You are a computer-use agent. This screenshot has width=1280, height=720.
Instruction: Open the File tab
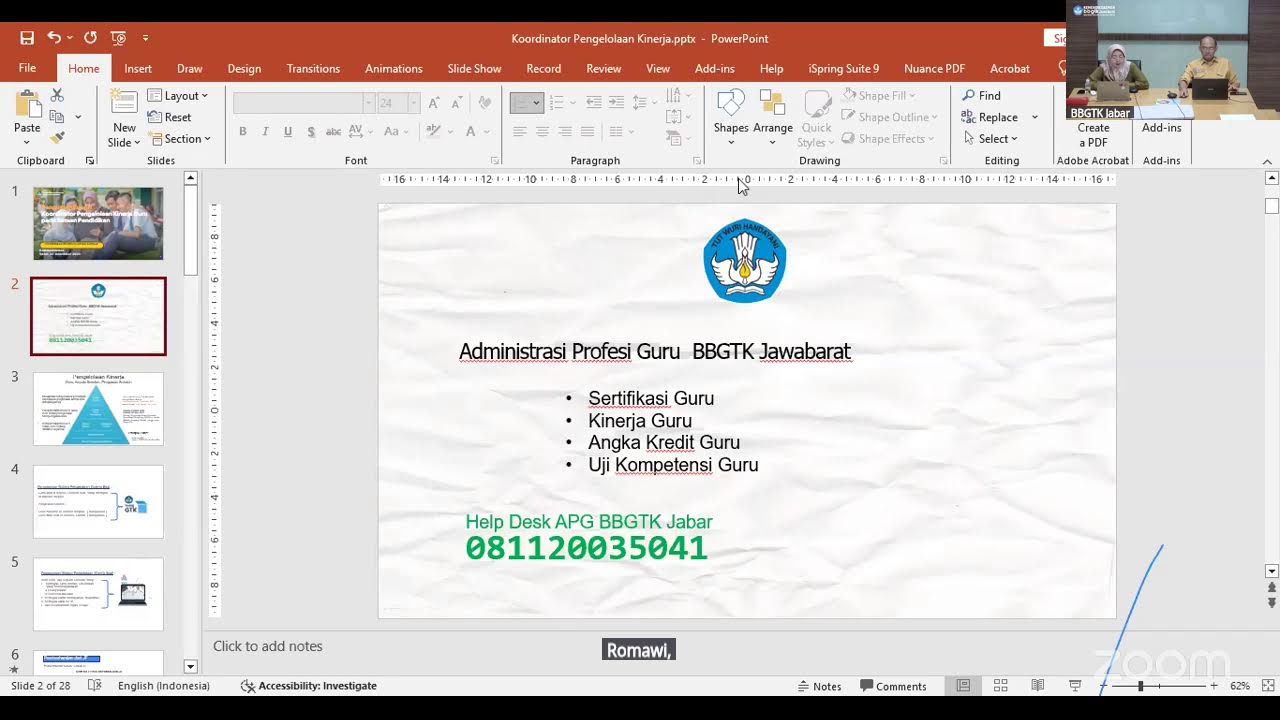point(27,68)
